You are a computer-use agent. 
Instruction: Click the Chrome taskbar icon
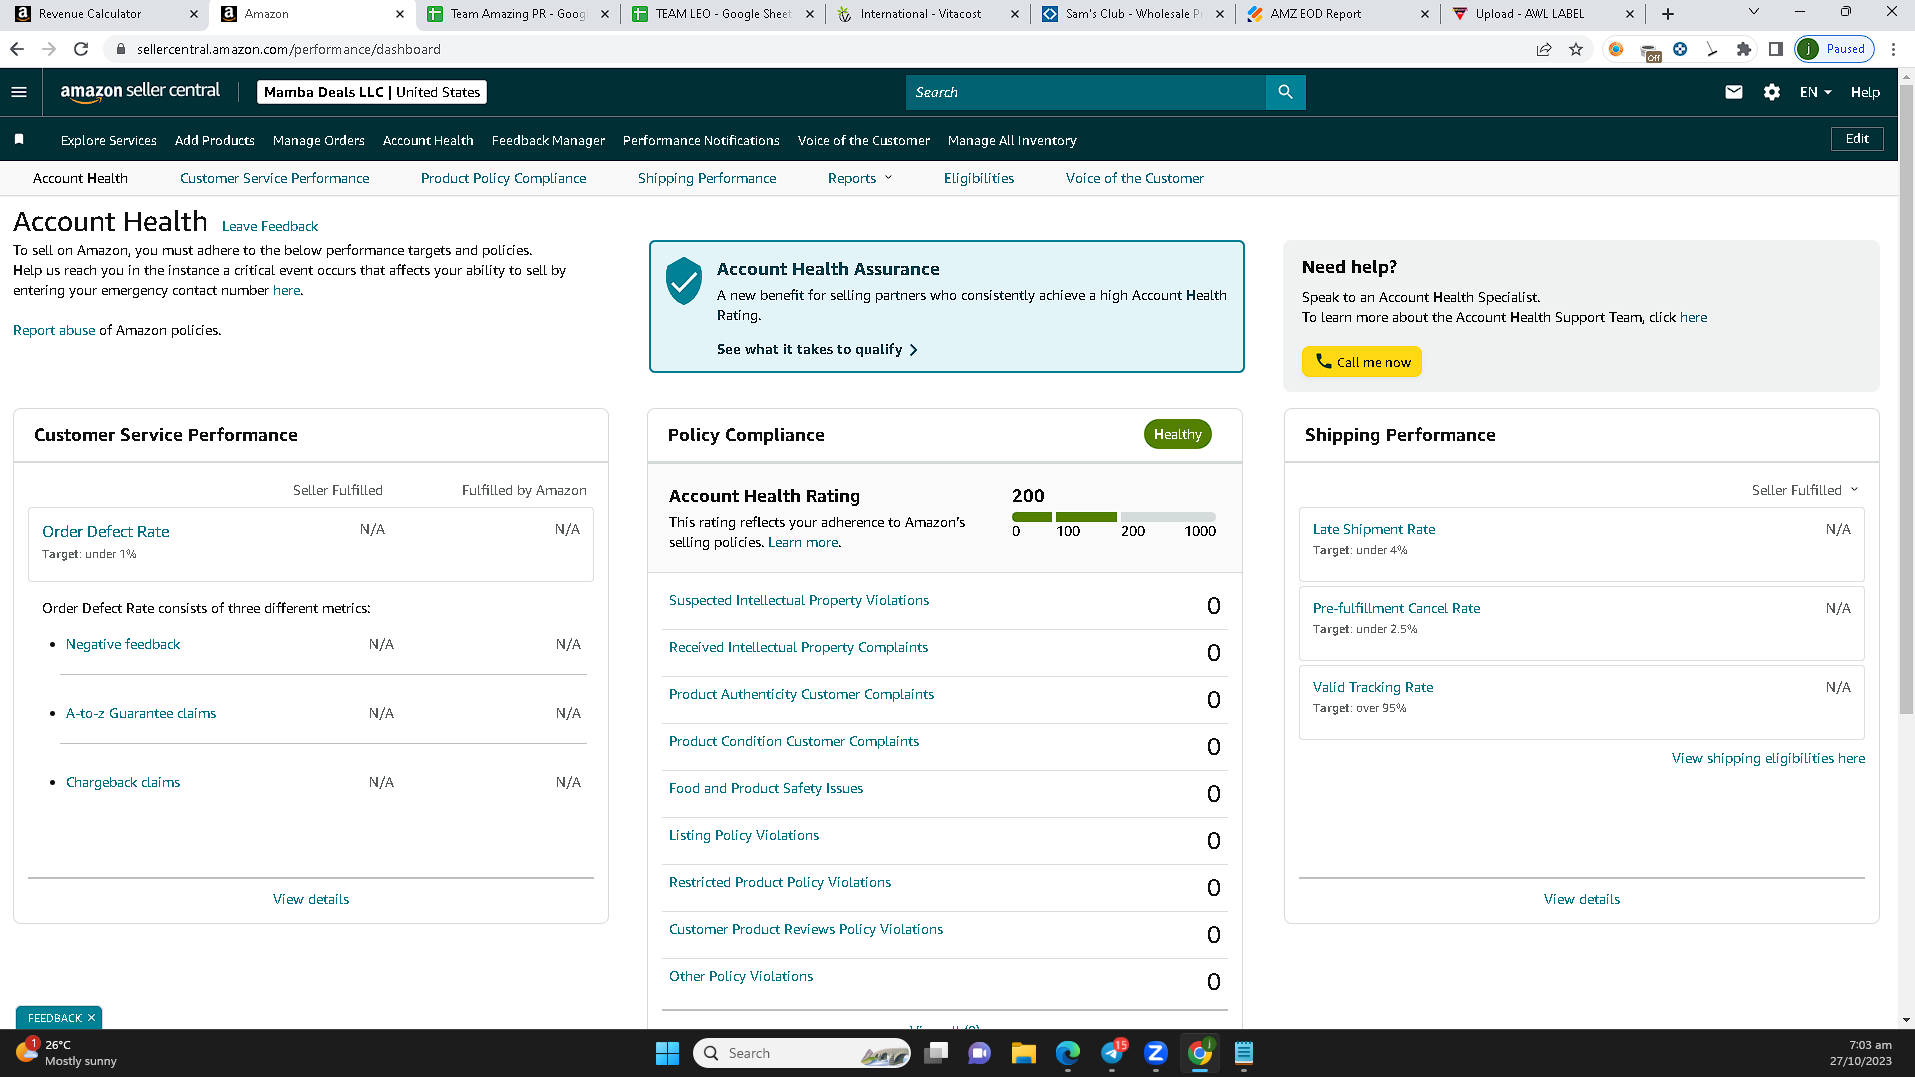point(1200,1053)
